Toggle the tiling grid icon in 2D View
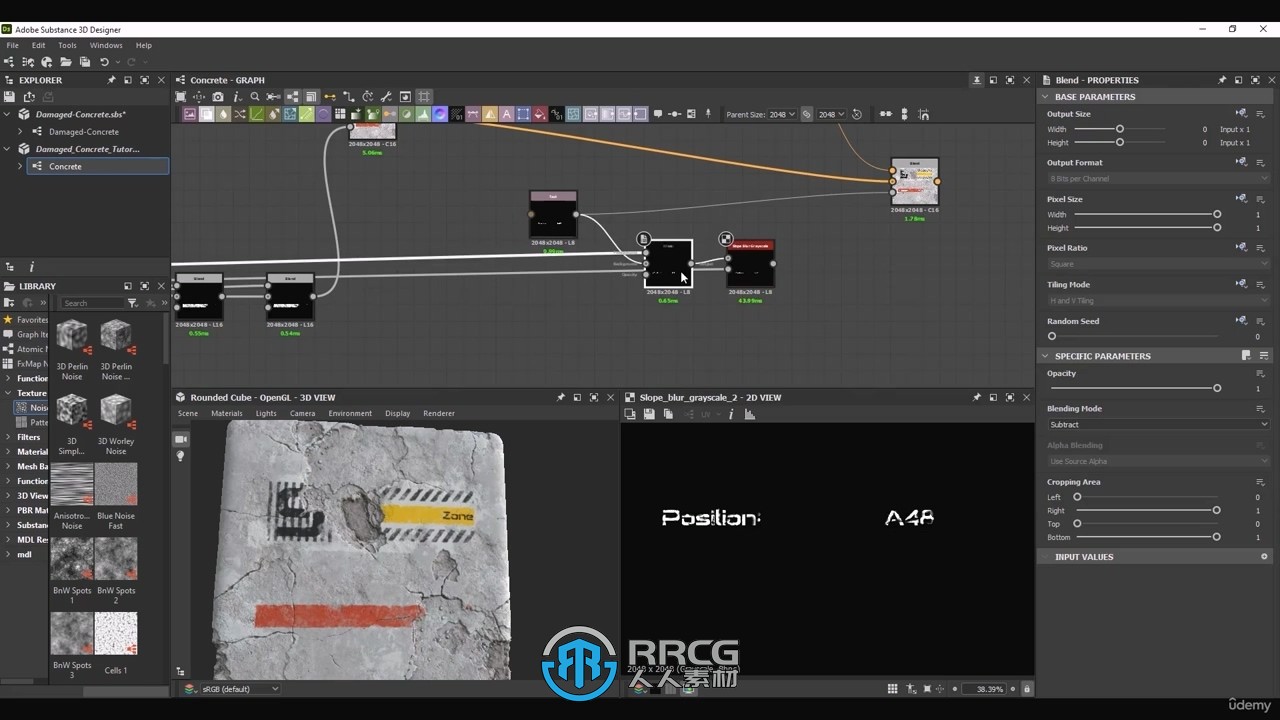The height and width of the screenshot is (720, 1280). (892, 689)
